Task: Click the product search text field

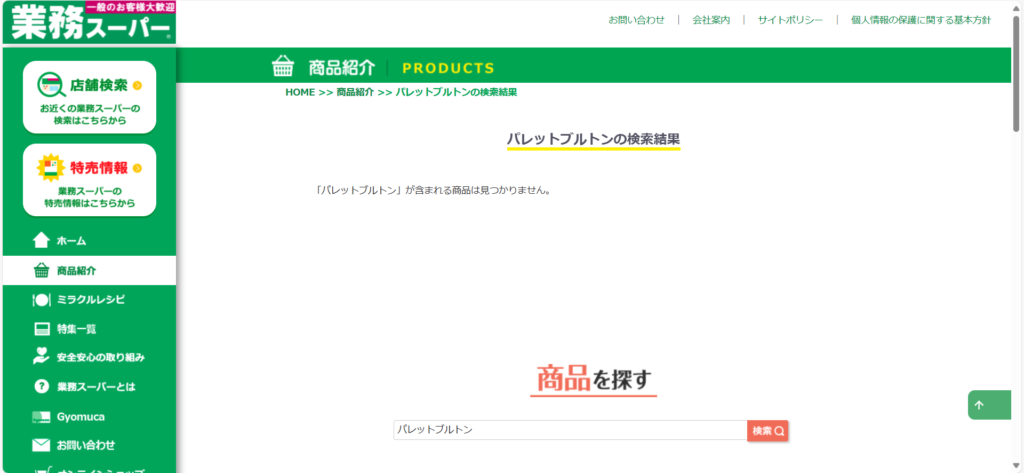Action: pos(569,430)
